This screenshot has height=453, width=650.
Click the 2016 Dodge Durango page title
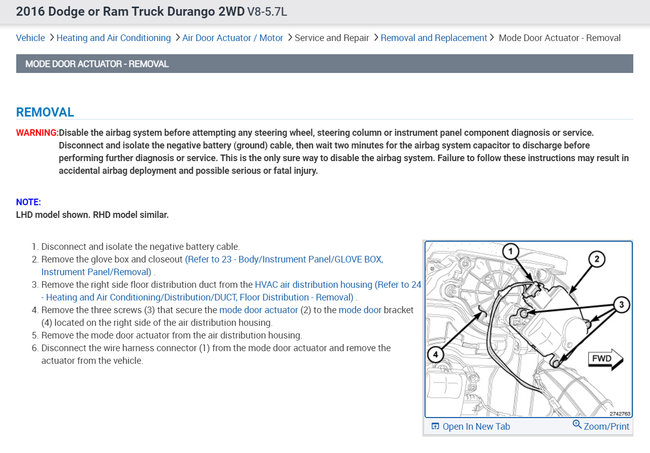coord(151,12)
